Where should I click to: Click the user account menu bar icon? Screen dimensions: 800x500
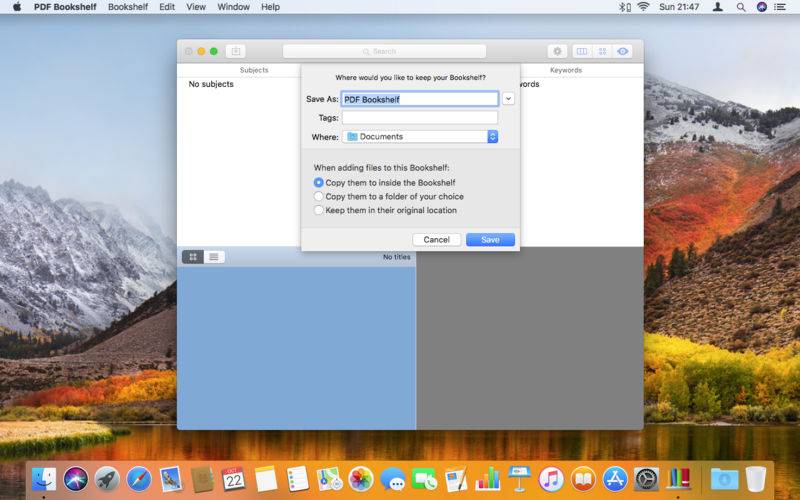click(718, 7)
